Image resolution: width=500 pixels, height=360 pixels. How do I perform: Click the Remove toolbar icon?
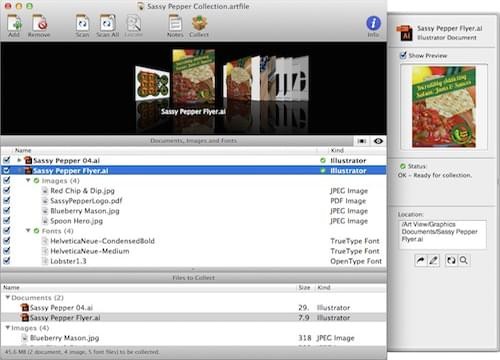click(40, 23)
